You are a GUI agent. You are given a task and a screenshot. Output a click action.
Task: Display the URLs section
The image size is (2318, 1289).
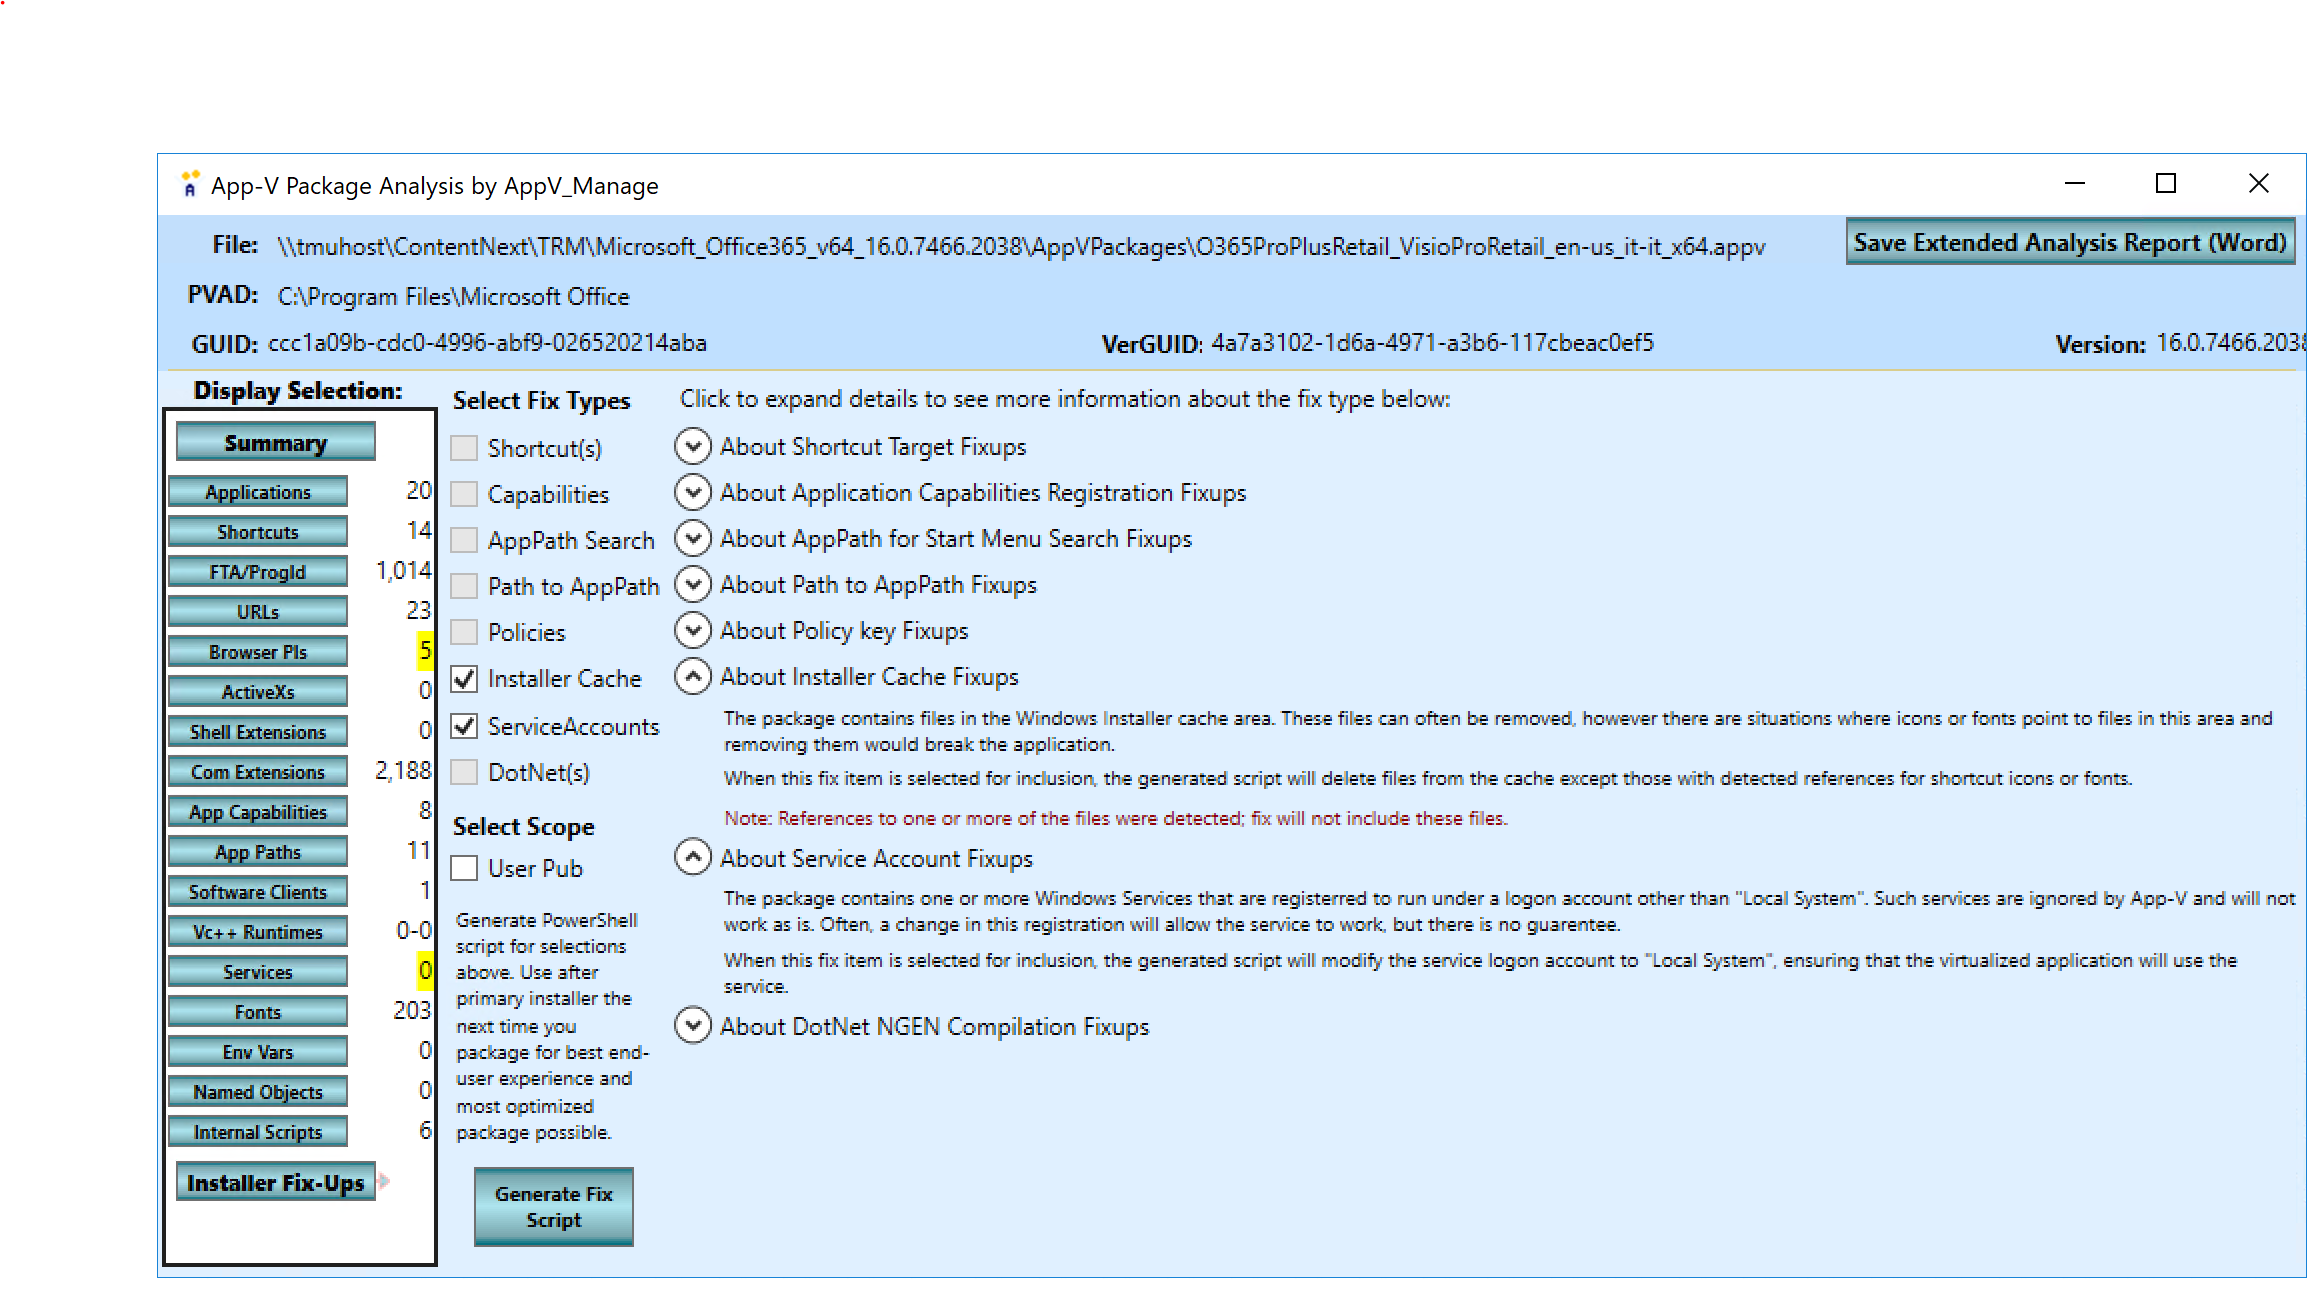[258, 611]
